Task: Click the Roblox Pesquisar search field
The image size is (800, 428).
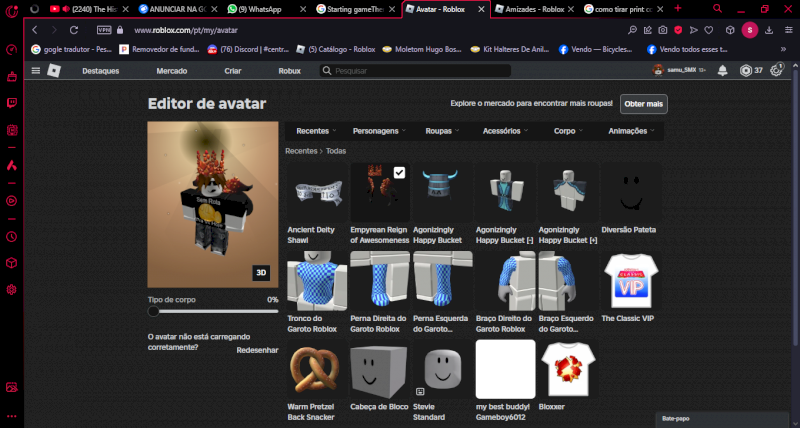Action: (415, 71)
